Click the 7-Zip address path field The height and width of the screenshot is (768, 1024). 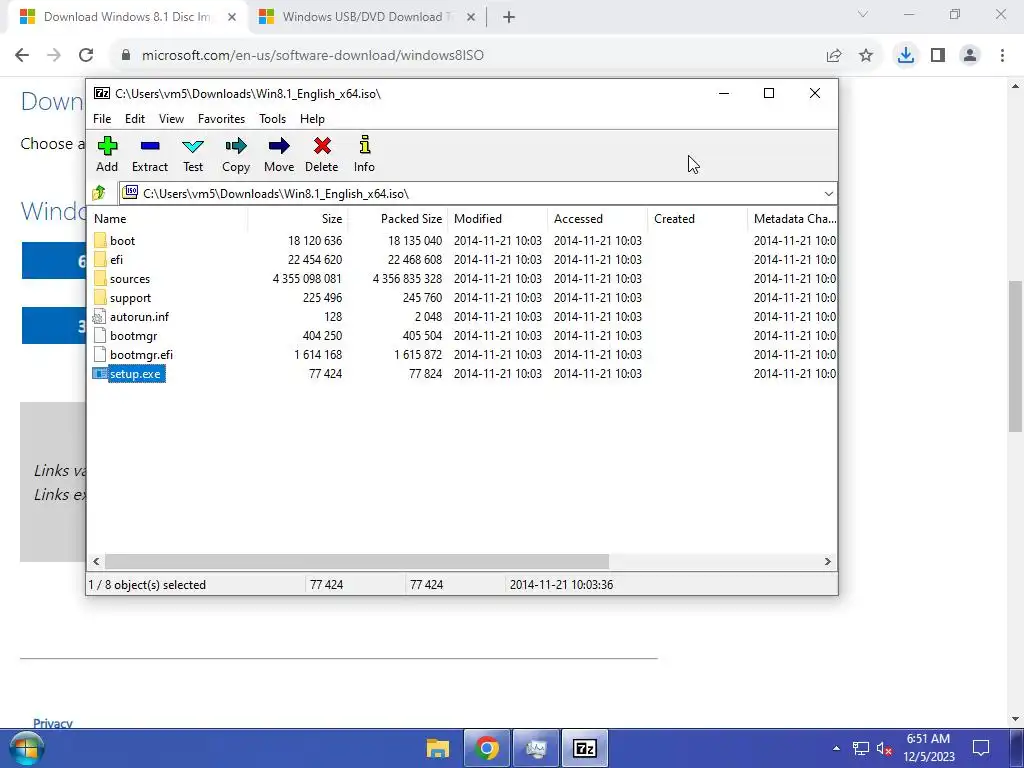point(477,193)
